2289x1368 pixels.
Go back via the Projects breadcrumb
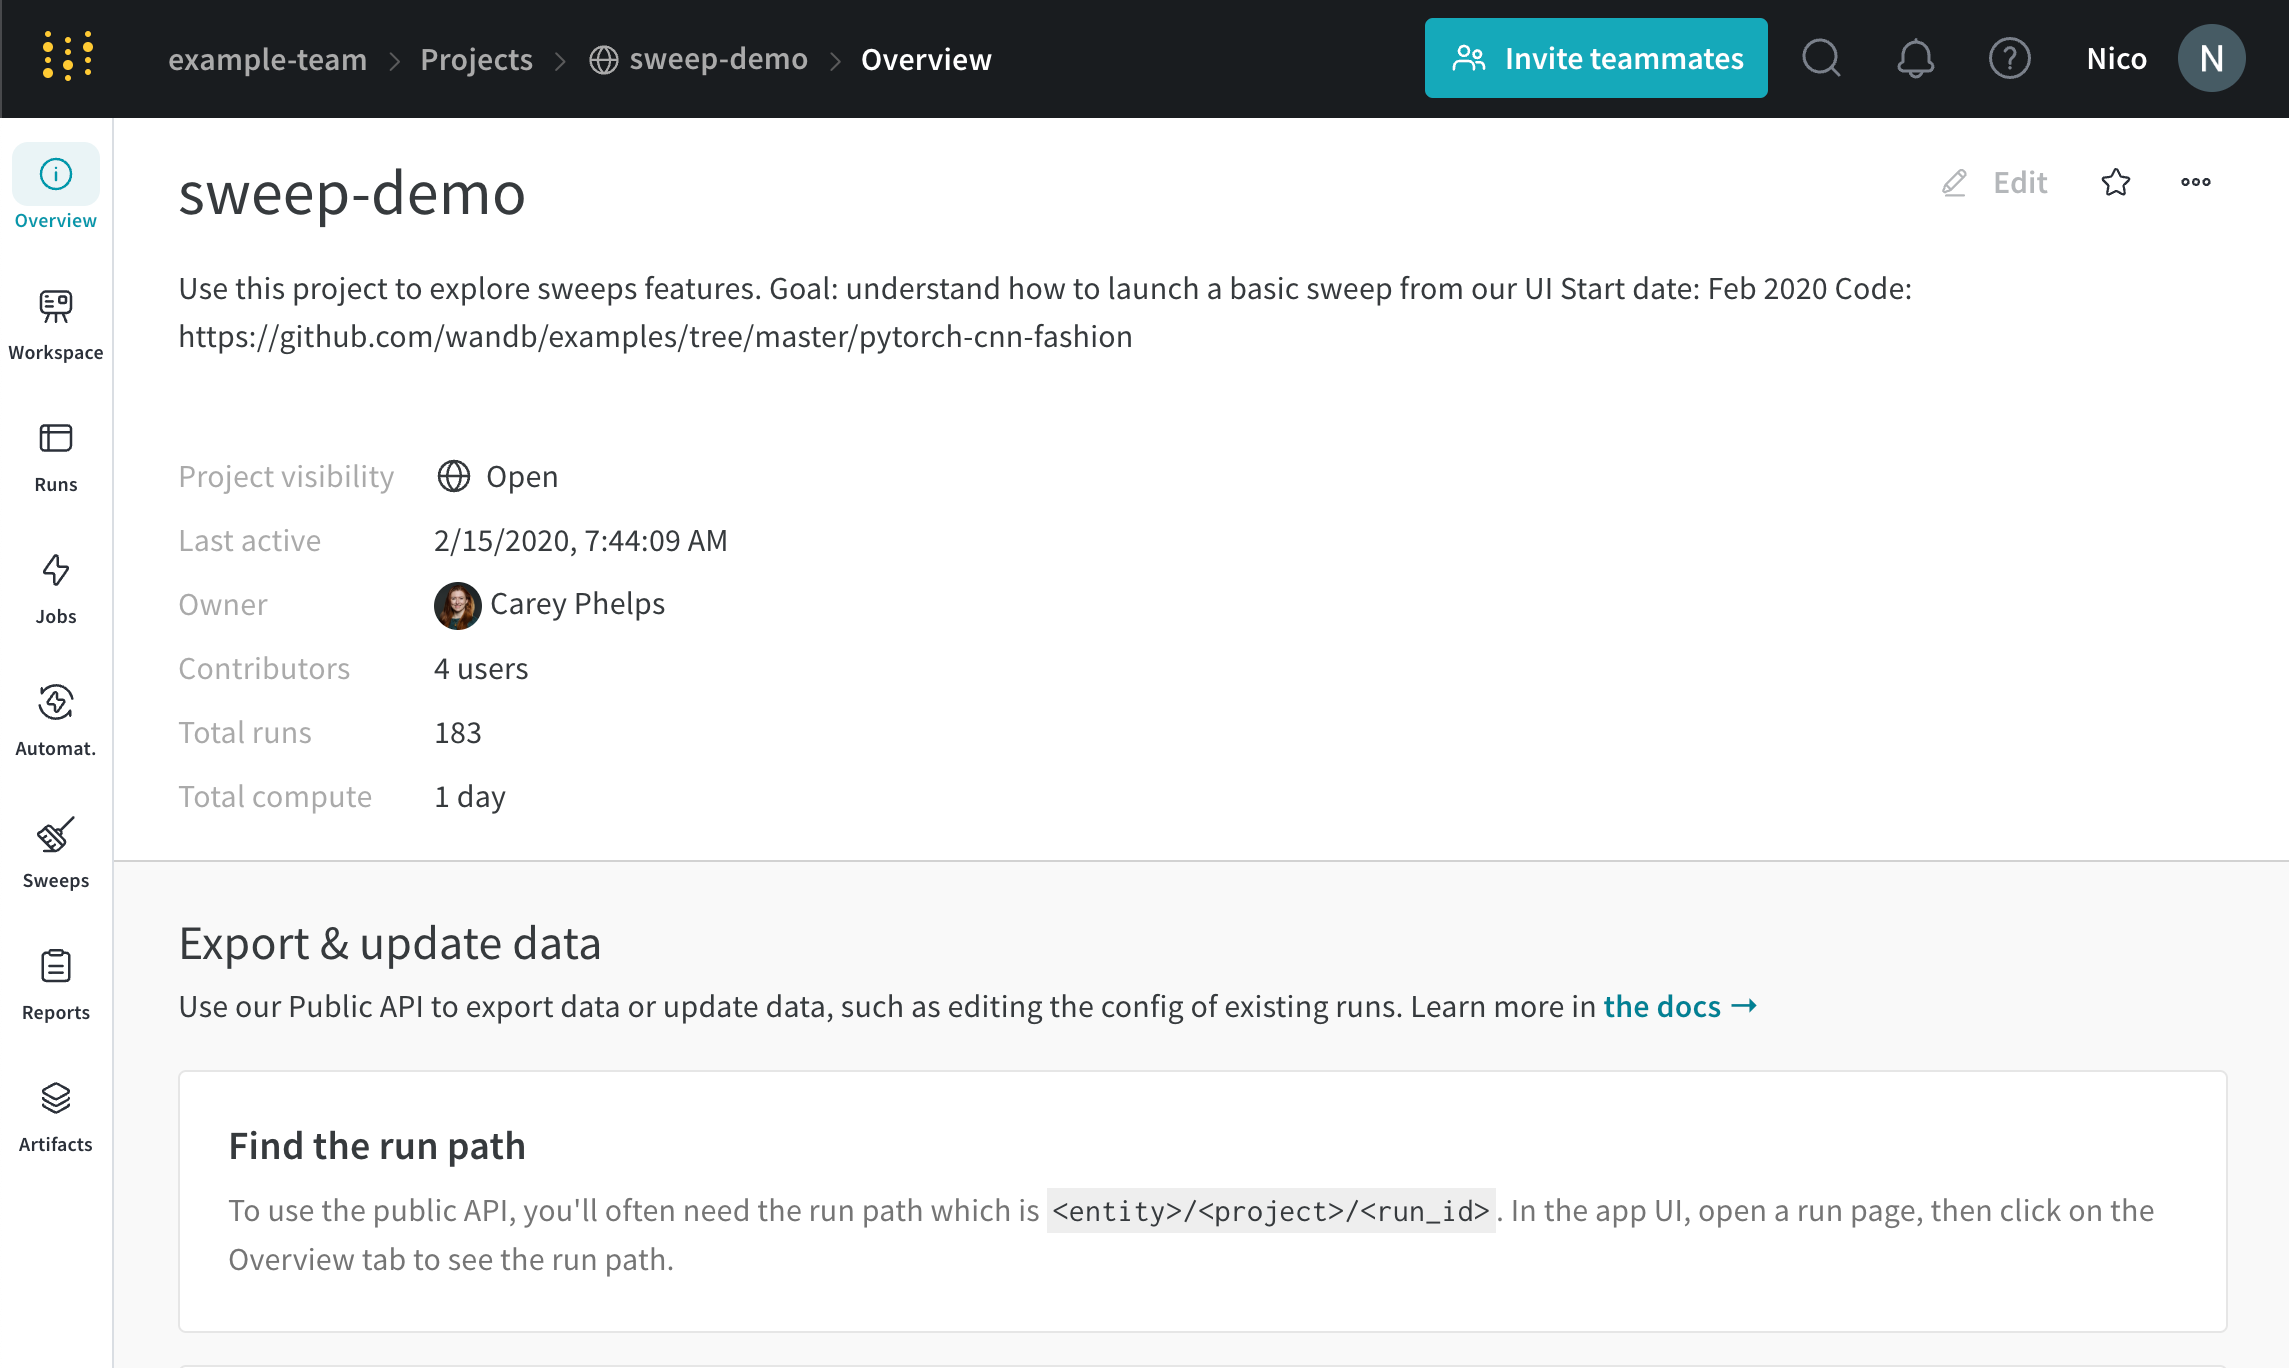coord(476,59)
